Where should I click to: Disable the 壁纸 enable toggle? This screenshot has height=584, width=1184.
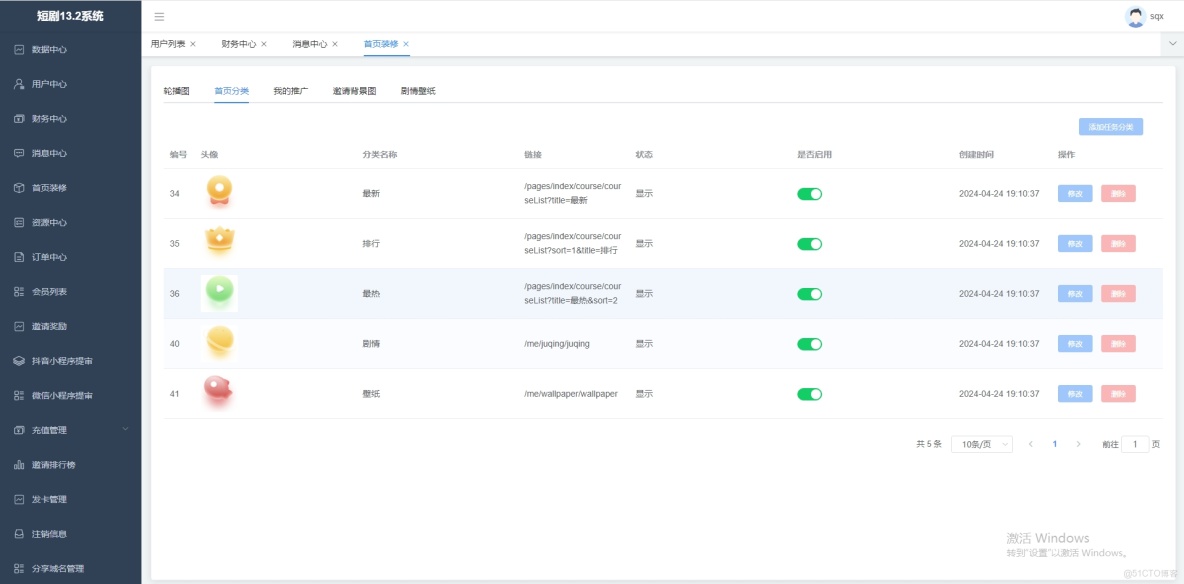click(808, 393)
